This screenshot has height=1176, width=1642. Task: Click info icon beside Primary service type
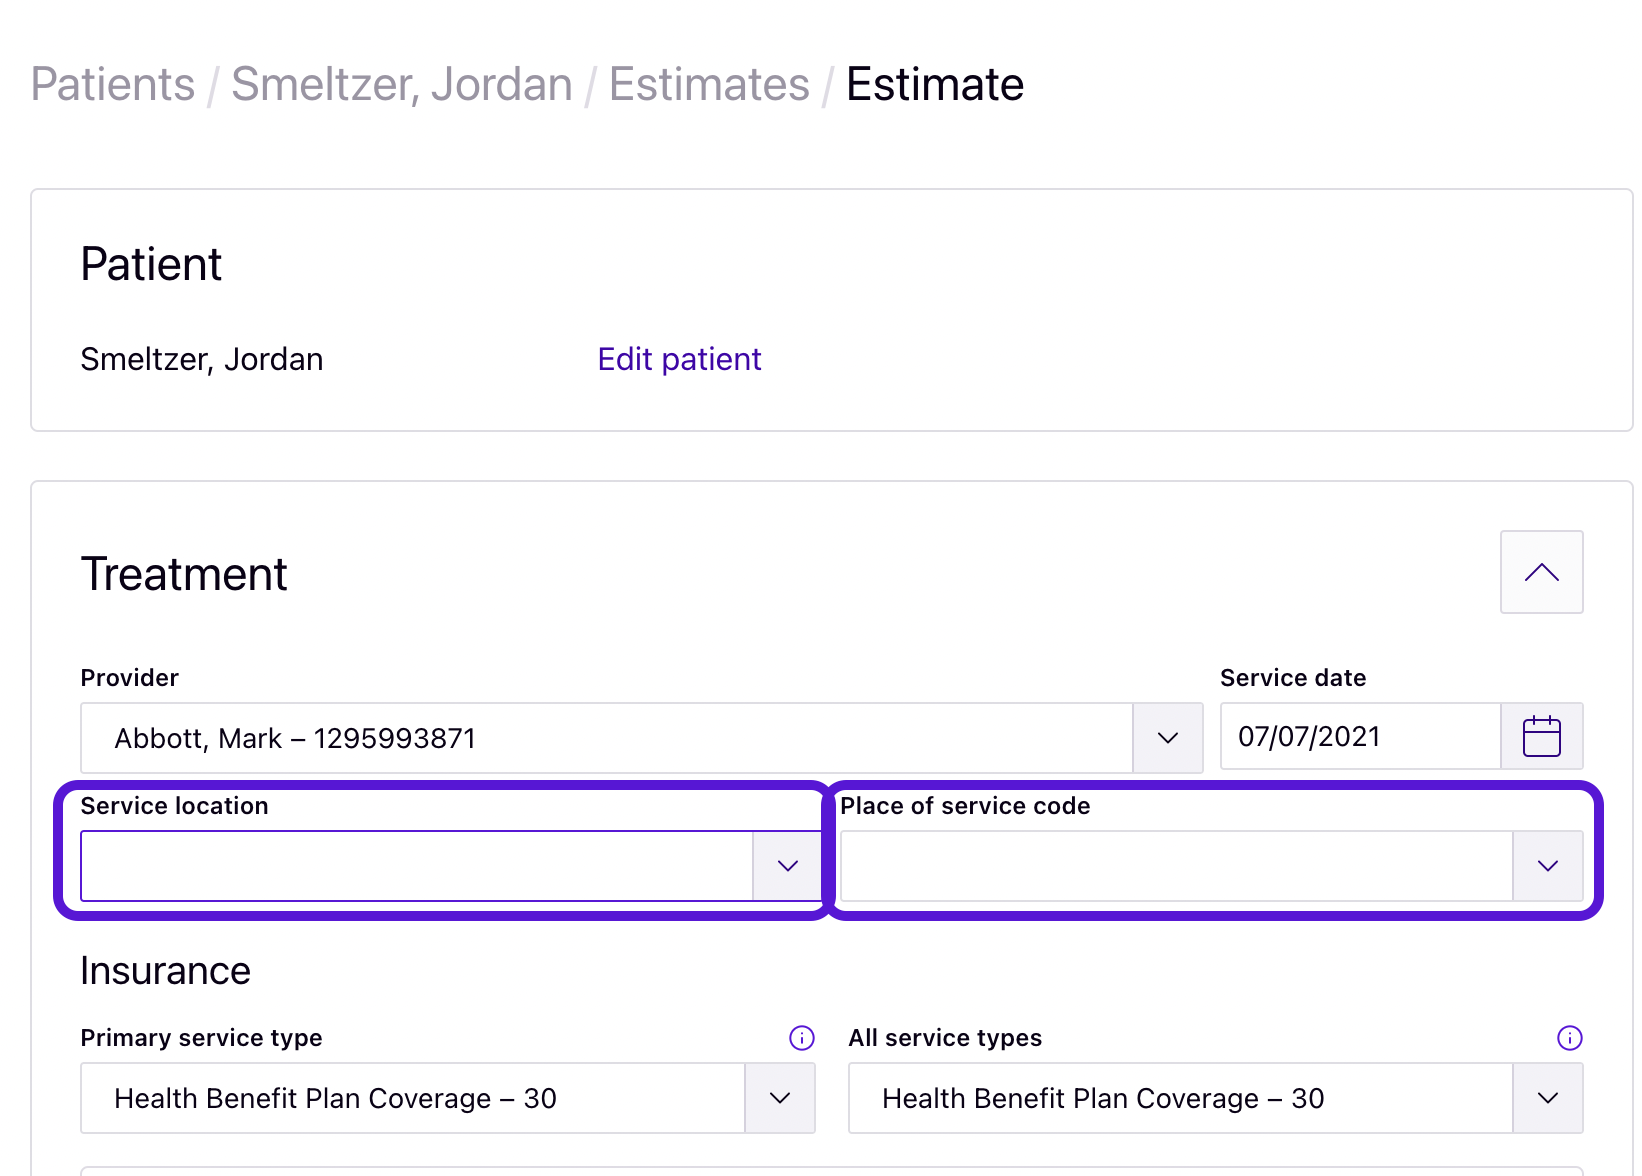click(x=802, y=1038)
